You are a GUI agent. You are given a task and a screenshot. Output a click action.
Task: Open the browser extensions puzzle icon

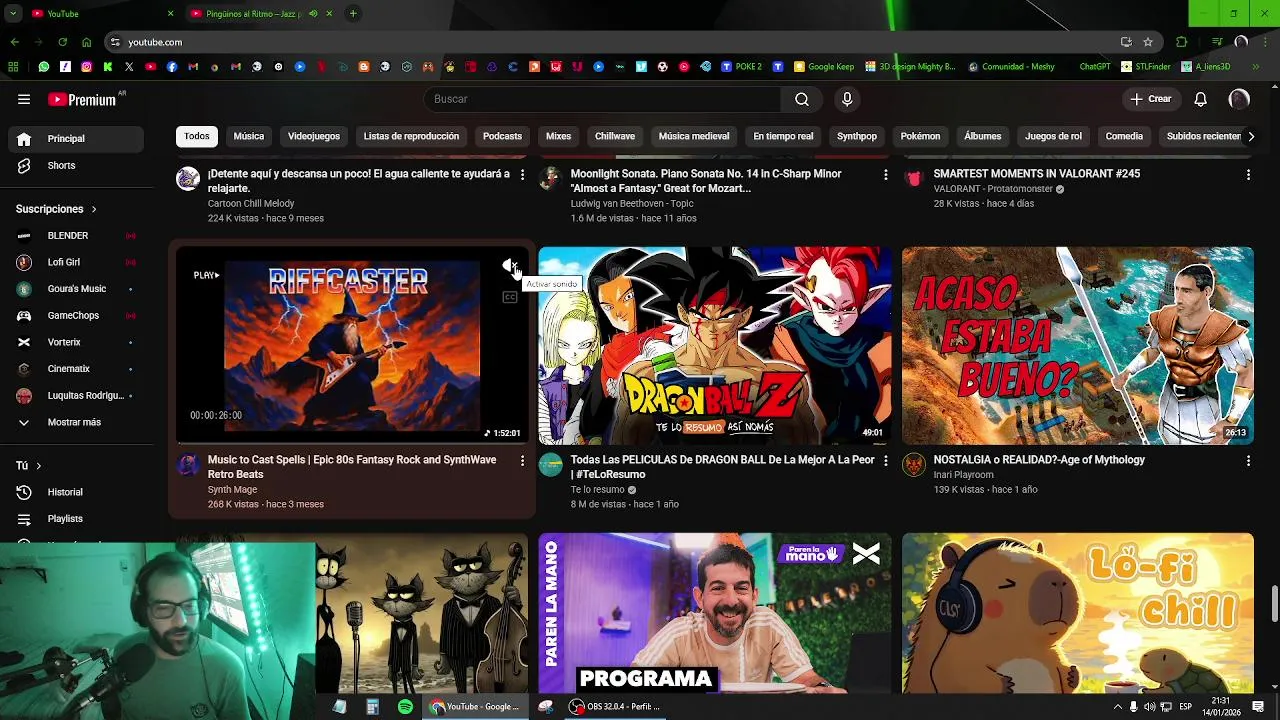(1181, 42)
